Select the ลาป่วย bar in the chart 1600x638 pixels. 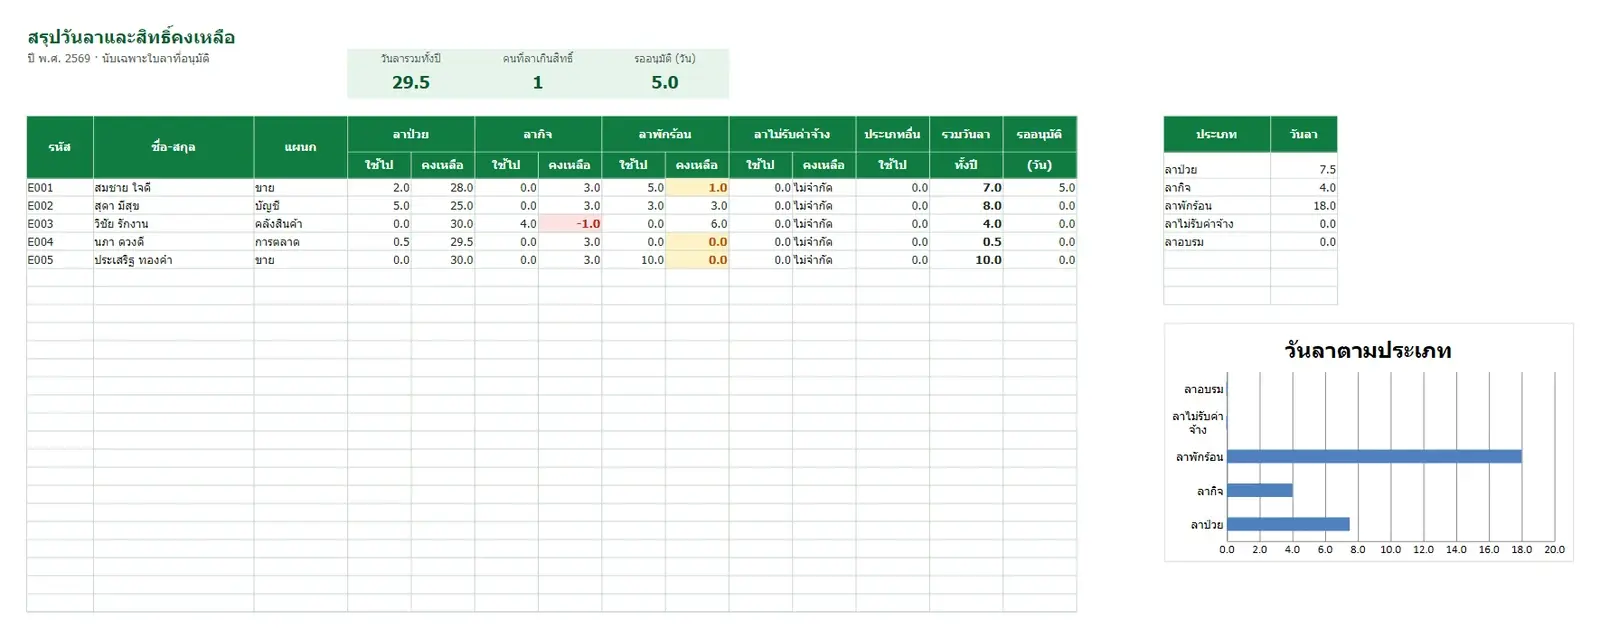[x=1288, y=524]
